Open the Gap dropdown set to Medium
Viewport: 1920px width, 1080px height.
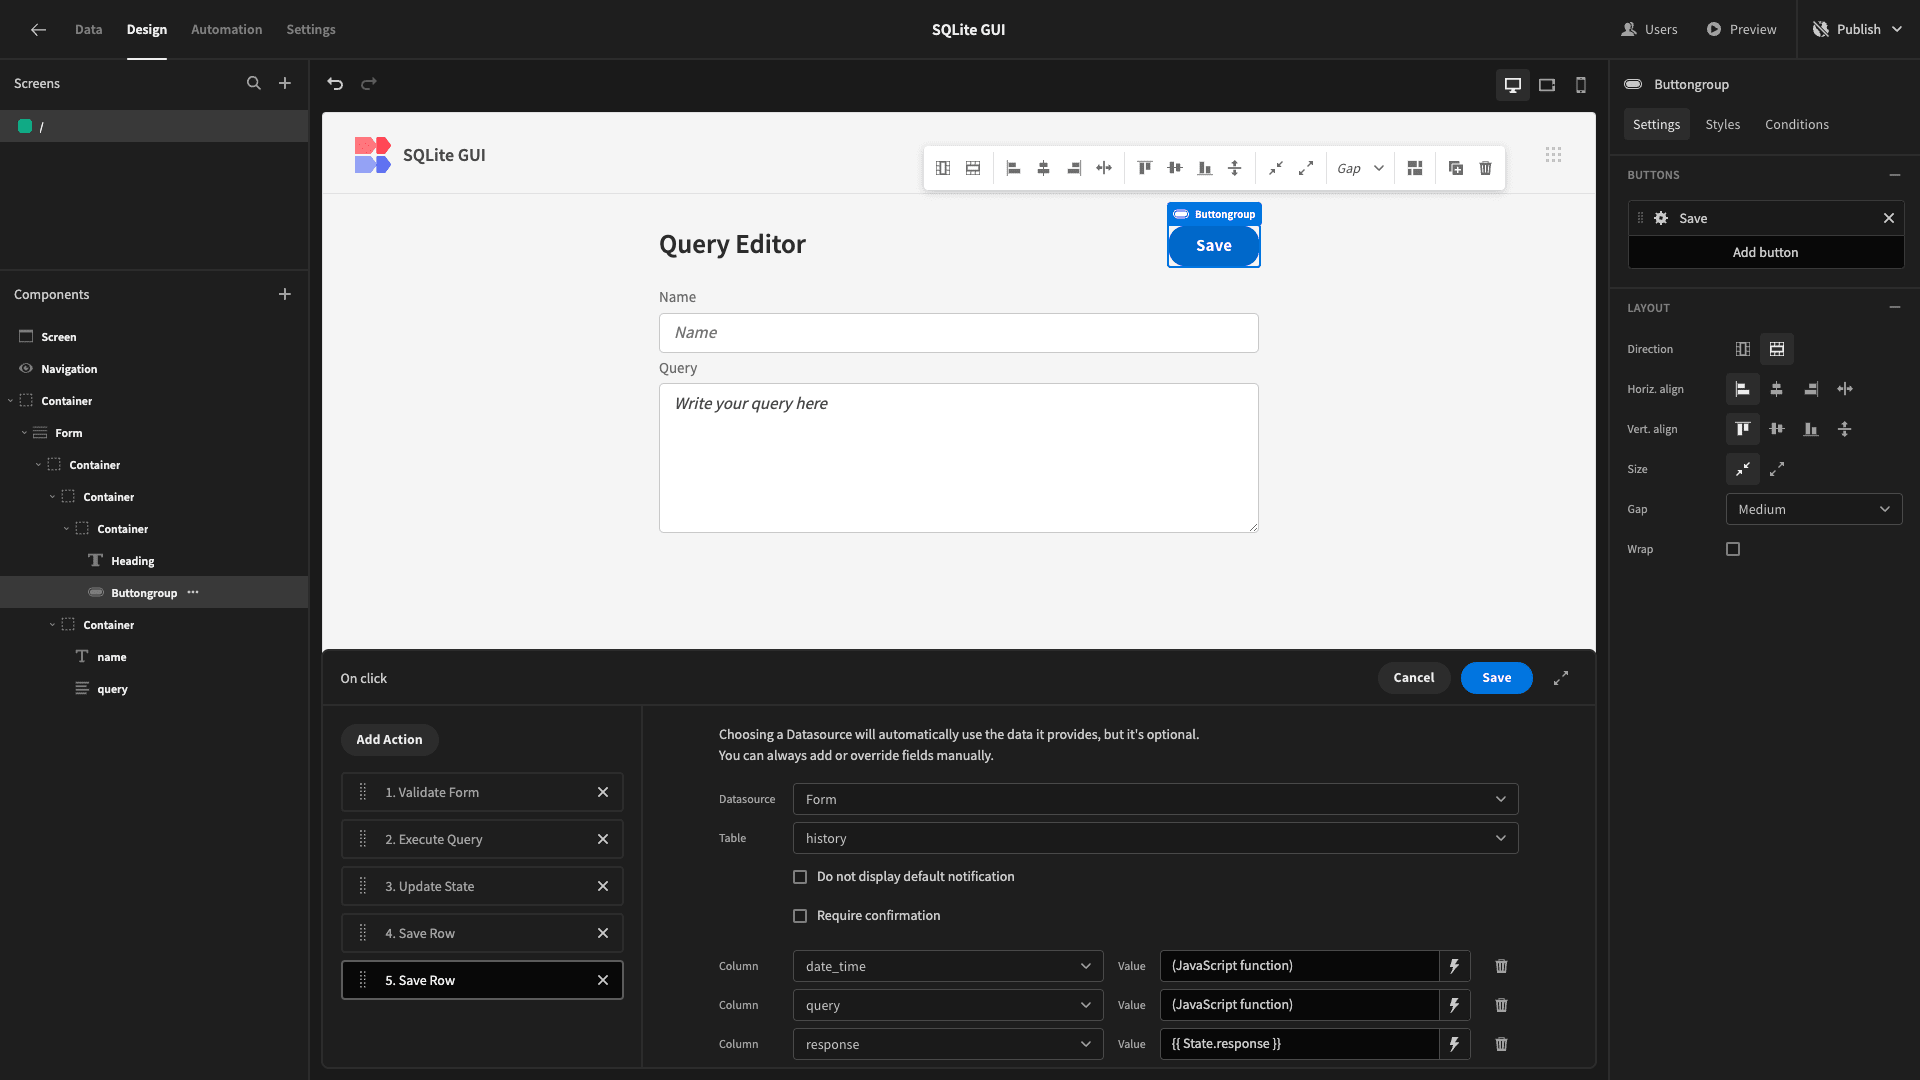pyautogui.click(x=1814, y=509)
